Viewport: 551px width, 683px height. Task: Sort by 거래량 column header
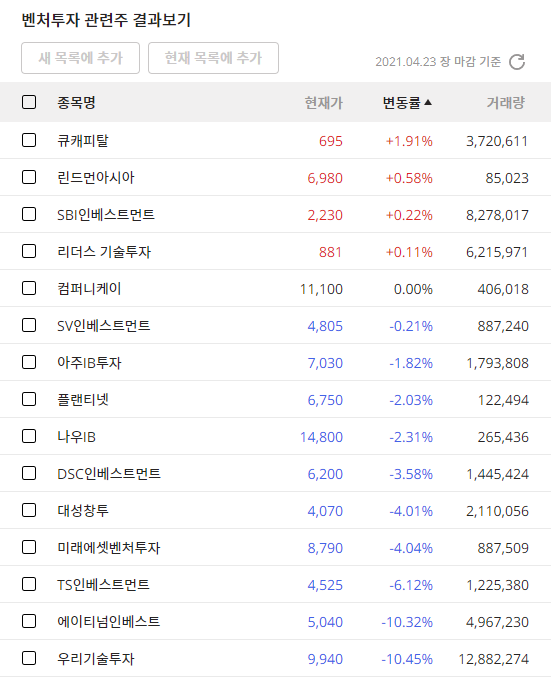[506, 103]
